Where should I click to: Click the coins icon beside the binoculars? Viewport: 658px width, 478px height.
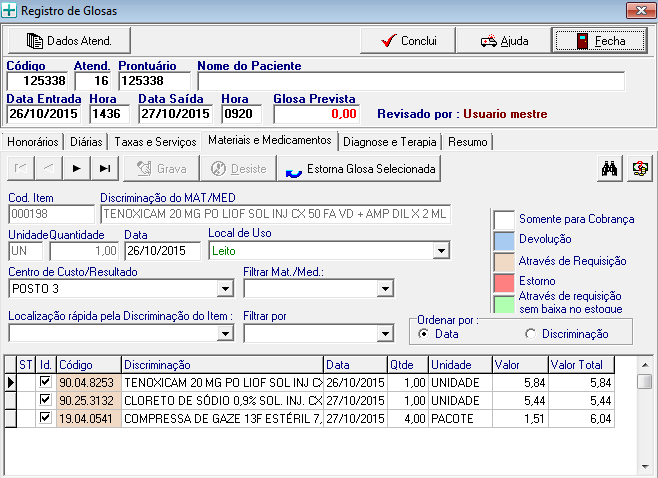(x=640, y=168)
